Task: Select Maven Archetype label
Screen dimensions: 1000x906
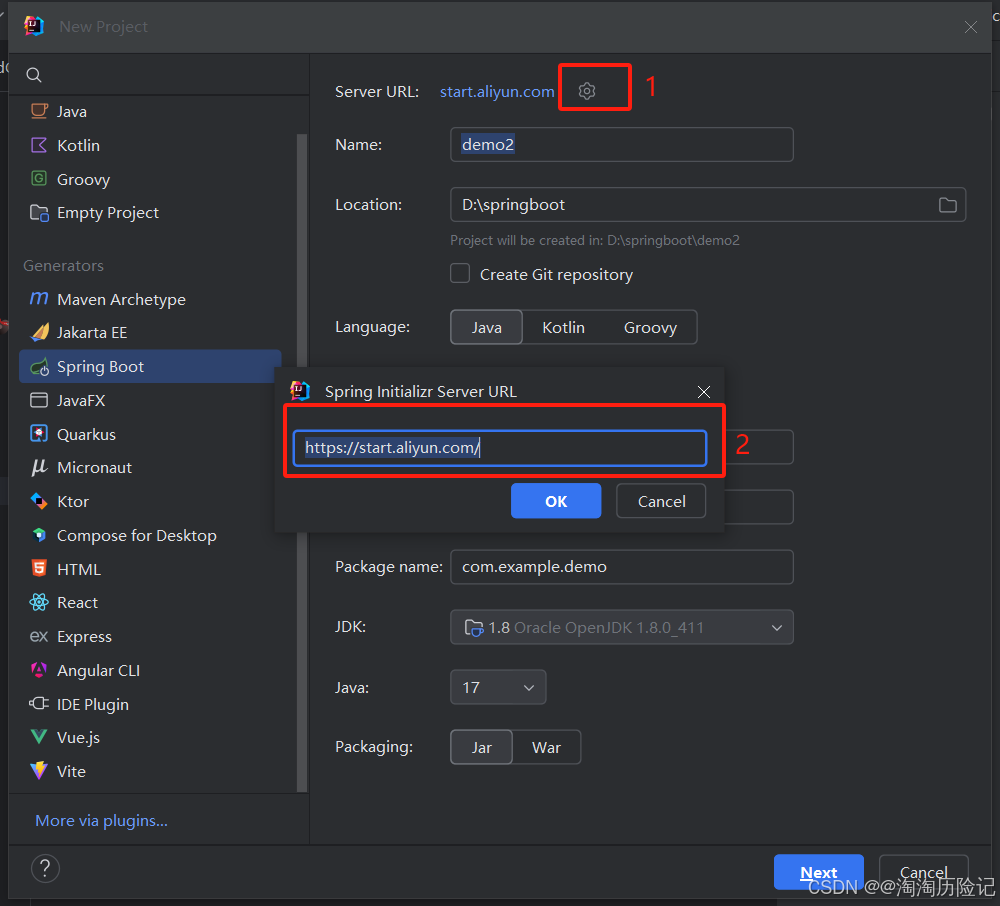Action: point(121,299)
